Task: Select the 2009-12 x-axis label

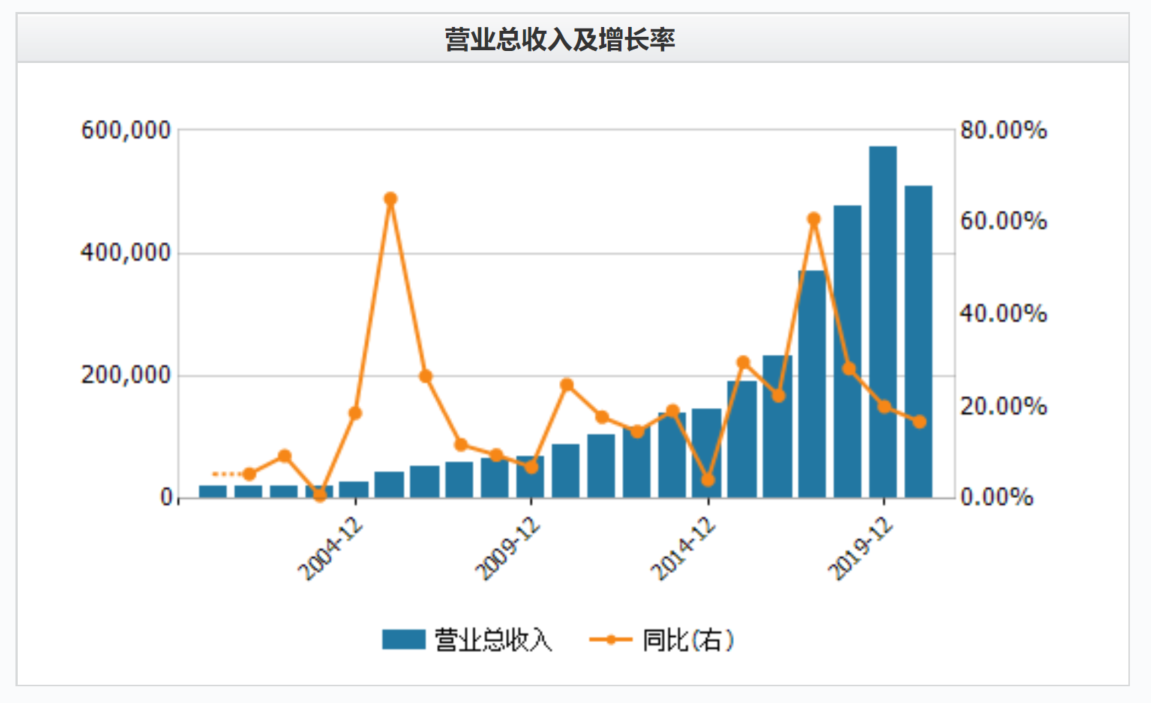Action: pos(510,549)
